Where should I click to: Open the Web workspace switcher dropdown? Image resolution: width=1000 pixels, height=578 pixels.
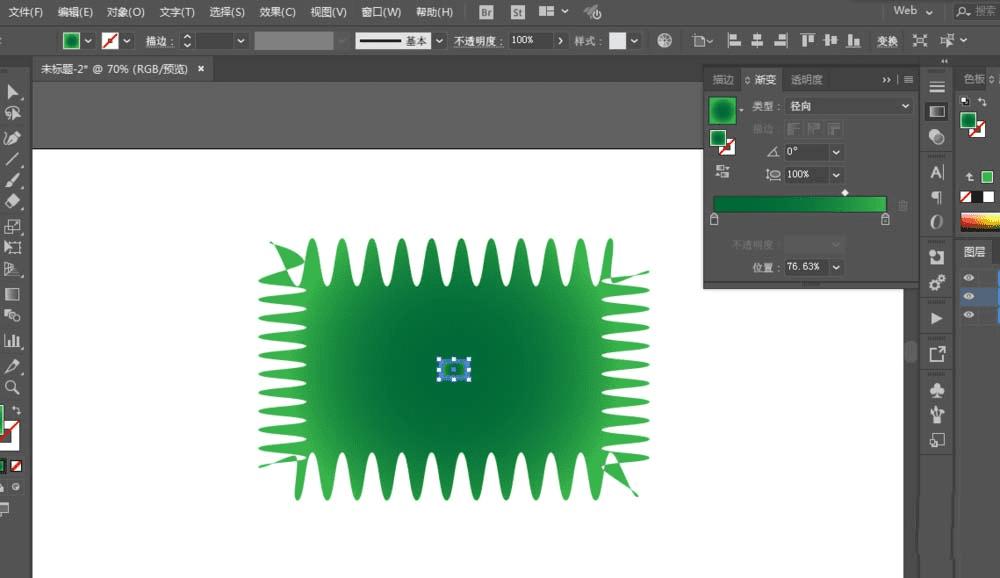(913, 11)
